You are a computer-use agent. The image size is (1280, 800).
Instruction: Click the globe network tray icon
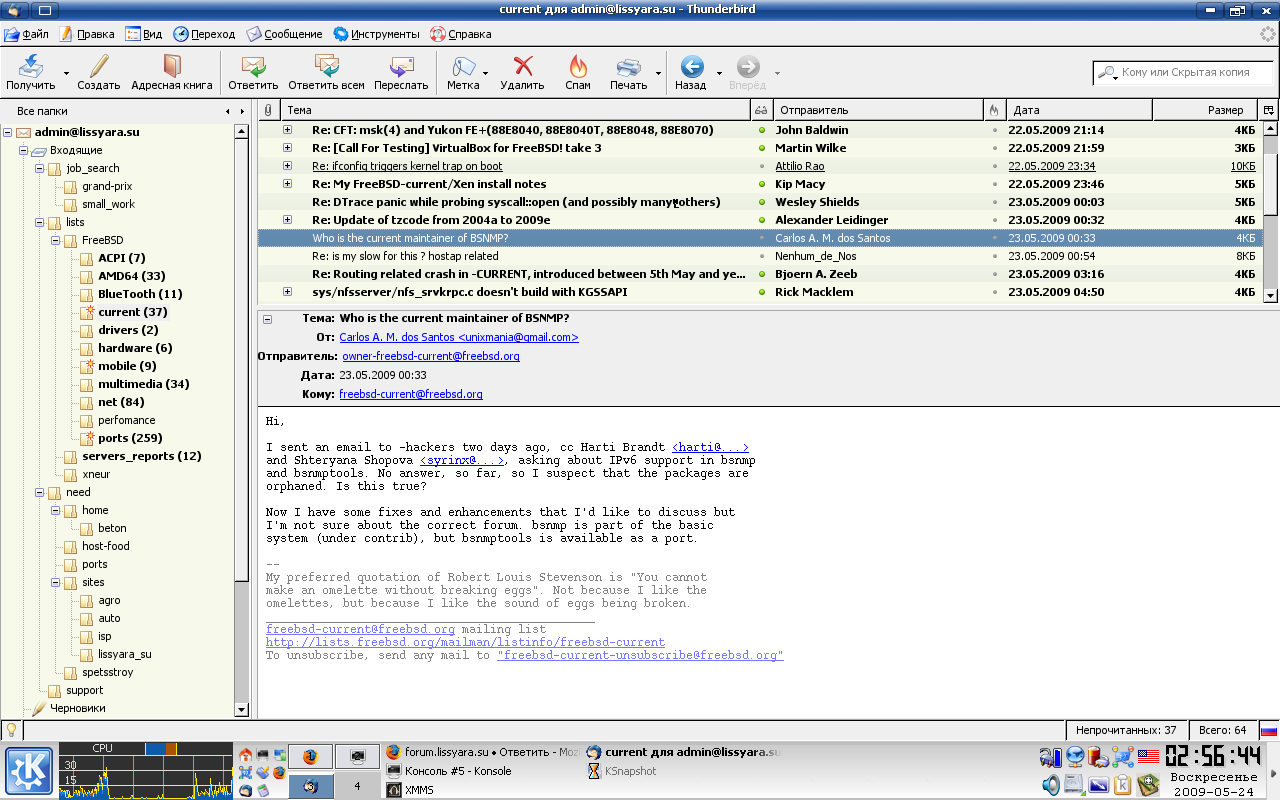click(x=1075, y=757)
